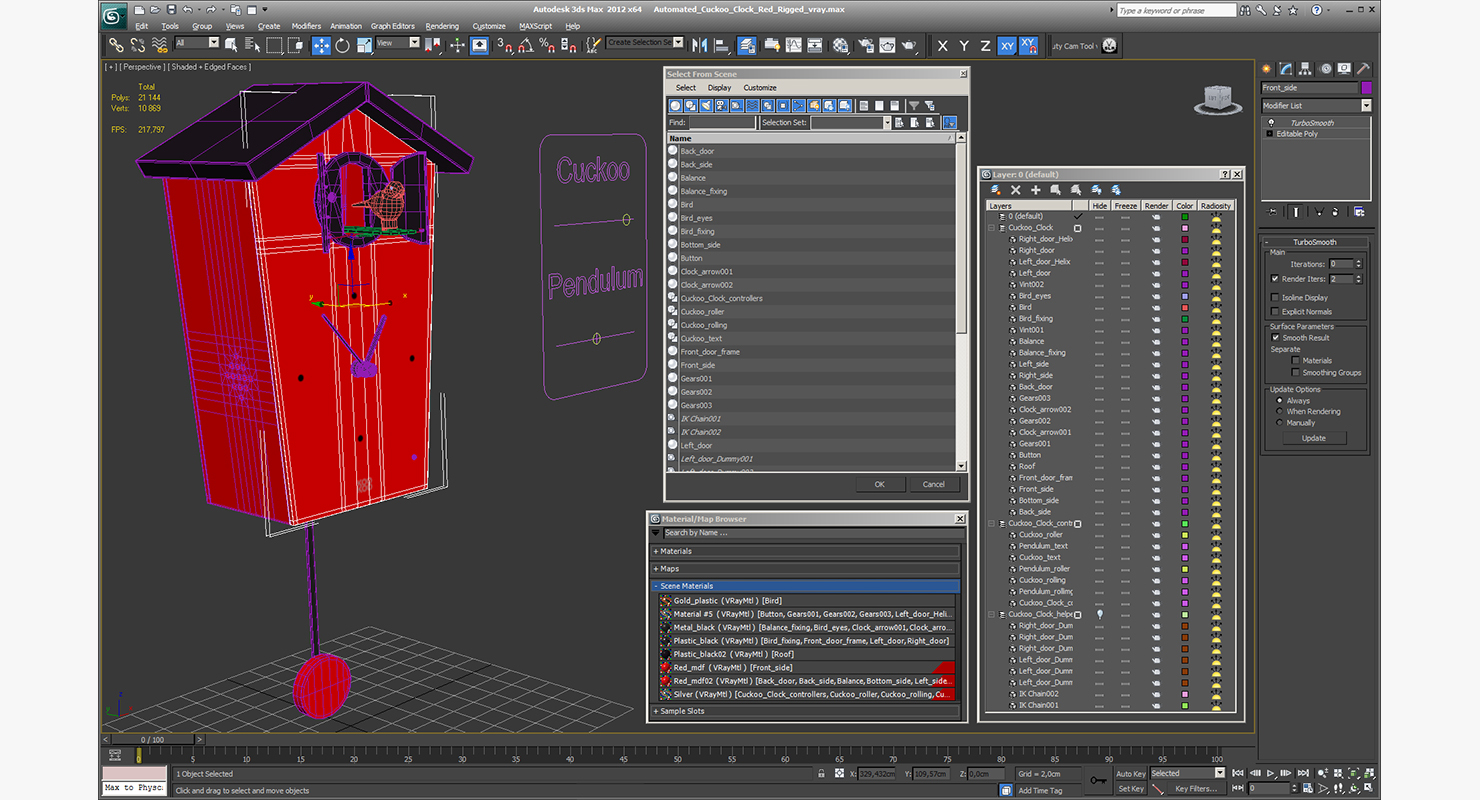The height and width of the screenshot is (800, 1480).
Task: Click the Pin Stack icon in modifier panel
Action: point(1272,212)
